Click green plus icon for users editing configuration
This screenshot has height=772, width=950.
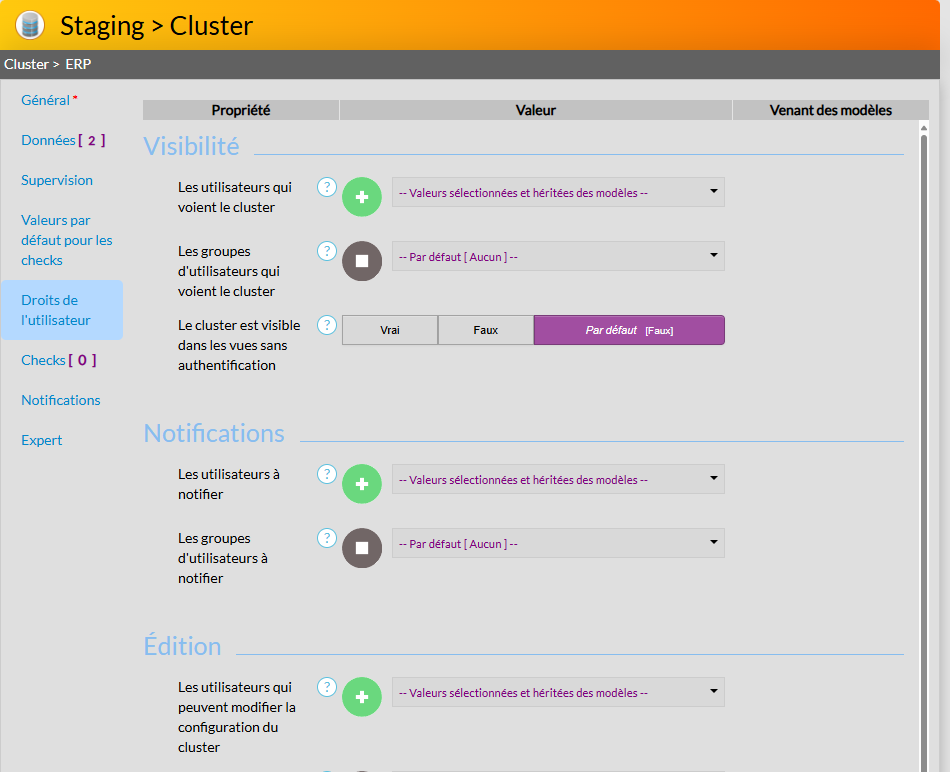point(362,696)
